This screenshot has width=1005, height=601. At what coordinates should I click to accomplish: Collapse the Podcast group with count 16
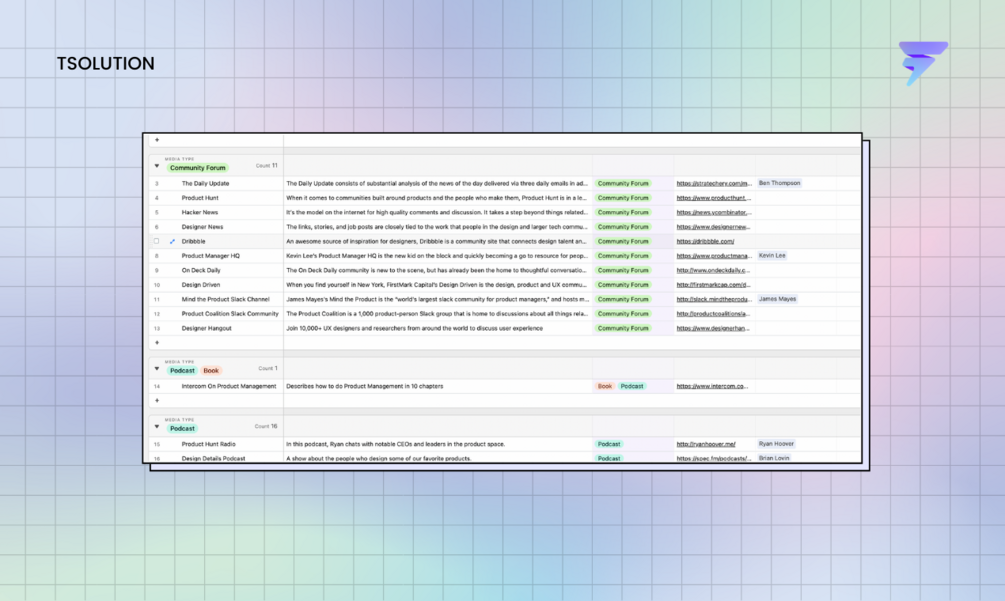156,426
